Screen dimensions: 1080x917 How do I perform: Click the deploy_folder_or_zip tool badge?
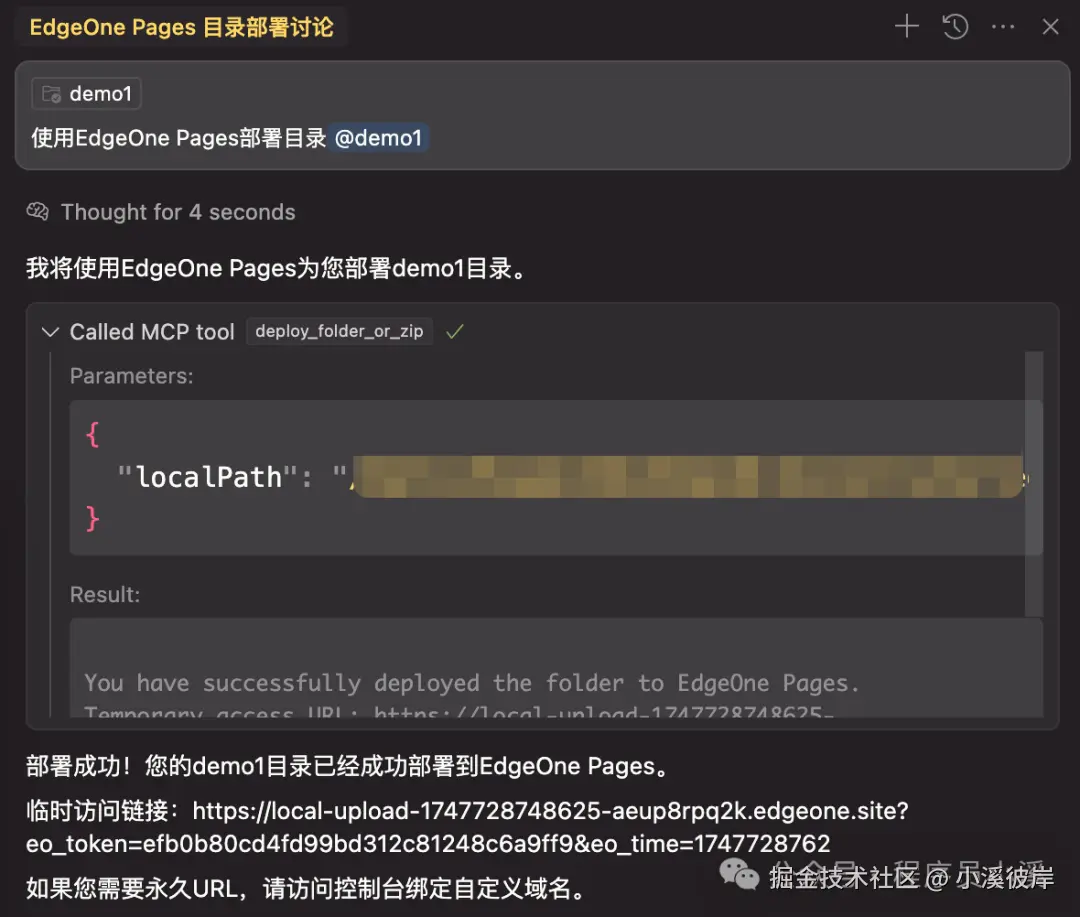click(339, 331)
